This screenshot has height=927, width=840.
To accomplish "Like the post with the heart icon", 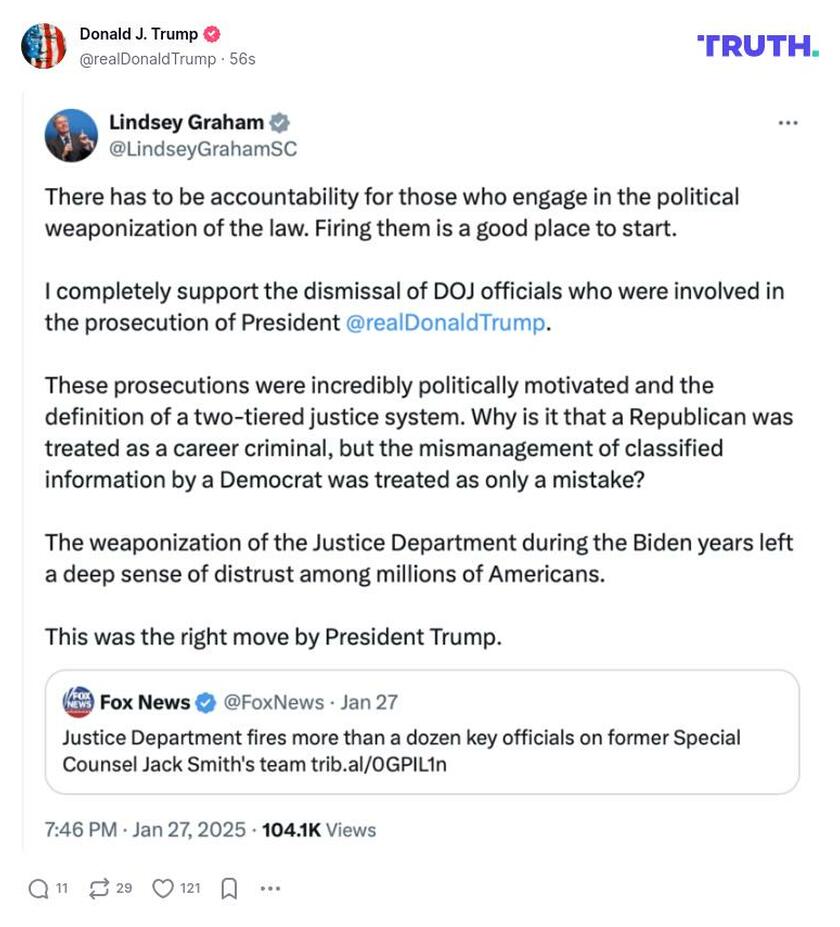I will coord(162,888).
